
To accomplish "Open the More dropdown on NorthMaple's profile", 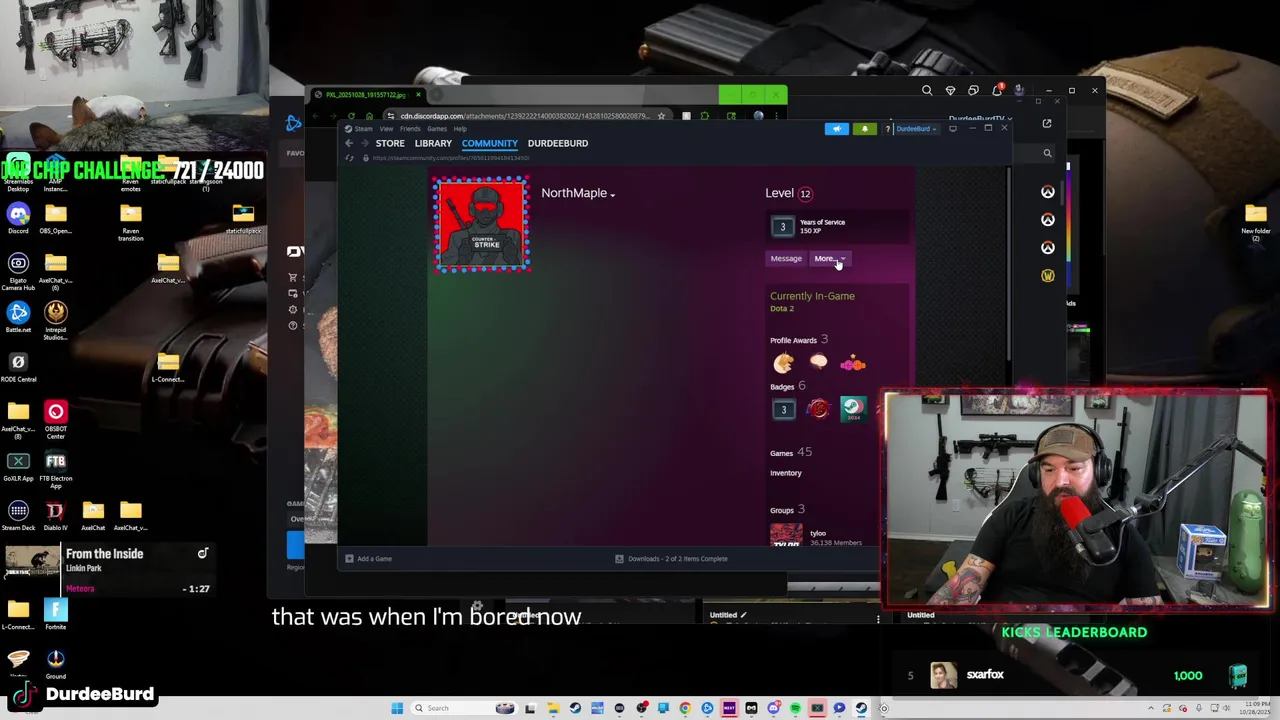I will pos(828,259).
